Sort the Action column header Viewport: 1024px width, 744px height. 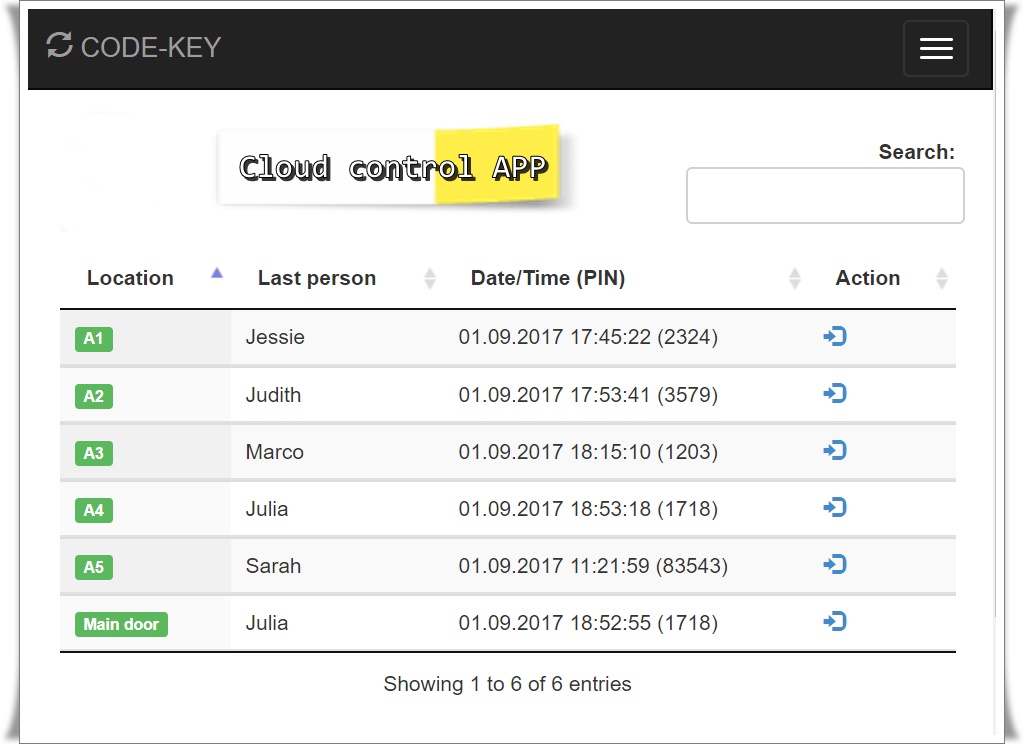(867, 278)
